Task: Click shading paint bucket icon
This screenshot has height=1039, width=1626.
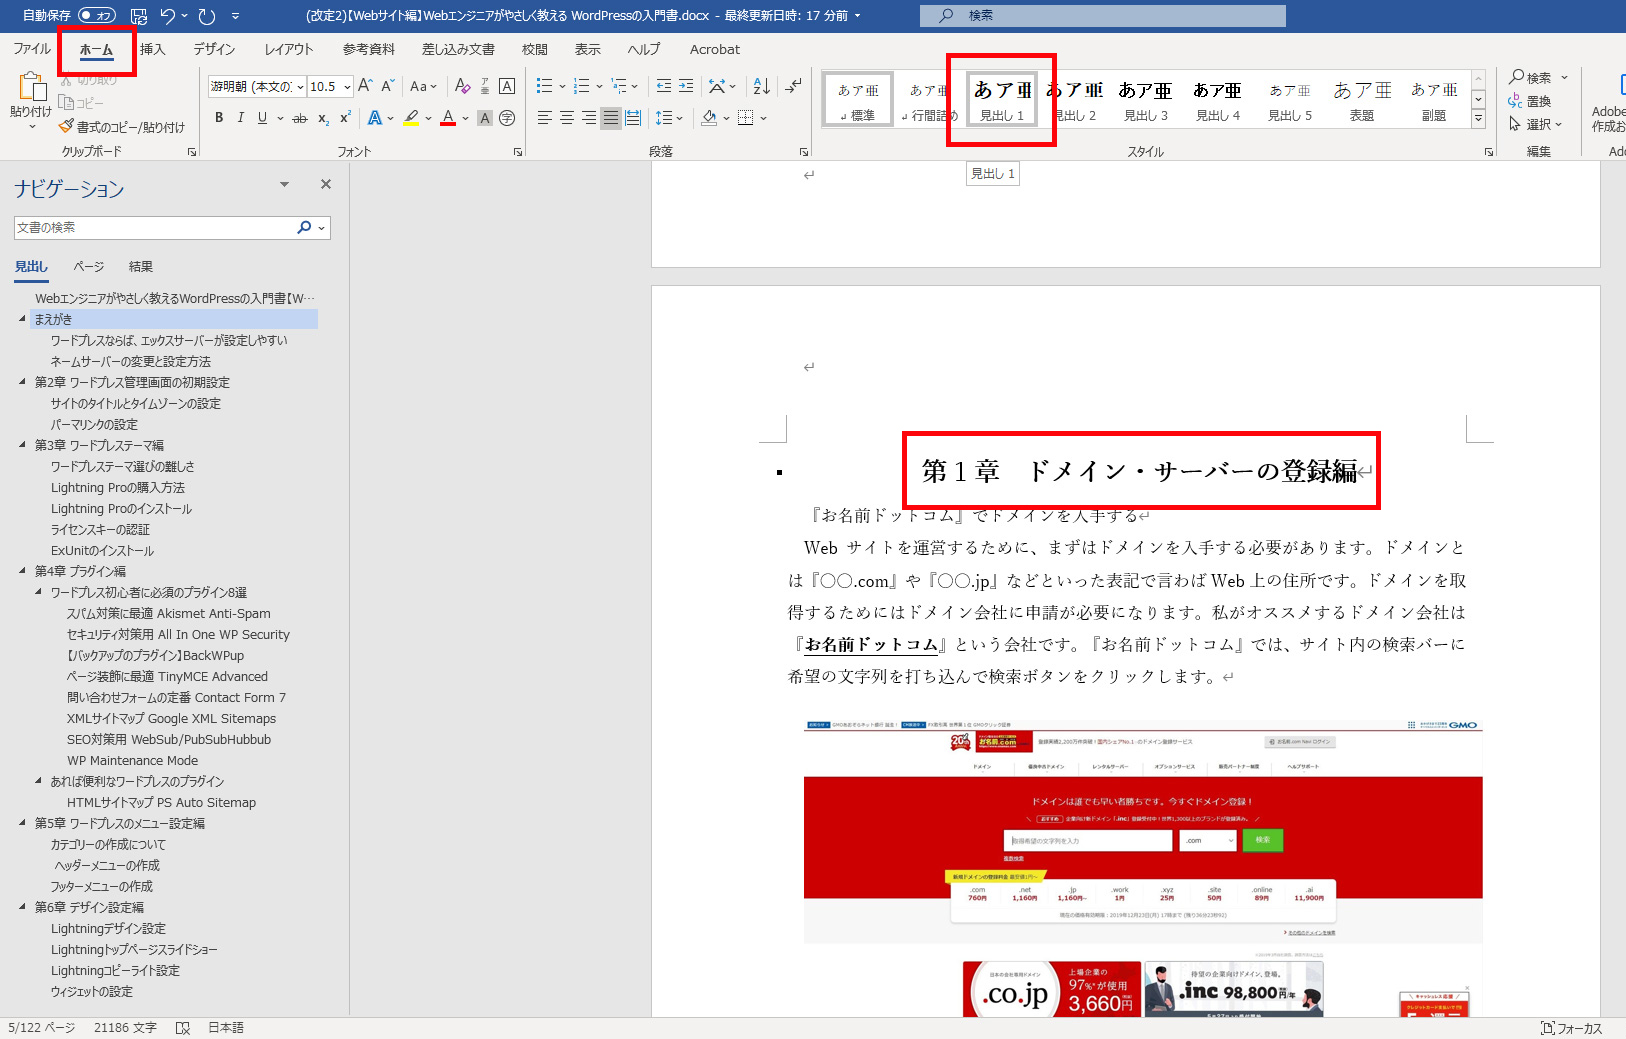Action: point(709,118)
